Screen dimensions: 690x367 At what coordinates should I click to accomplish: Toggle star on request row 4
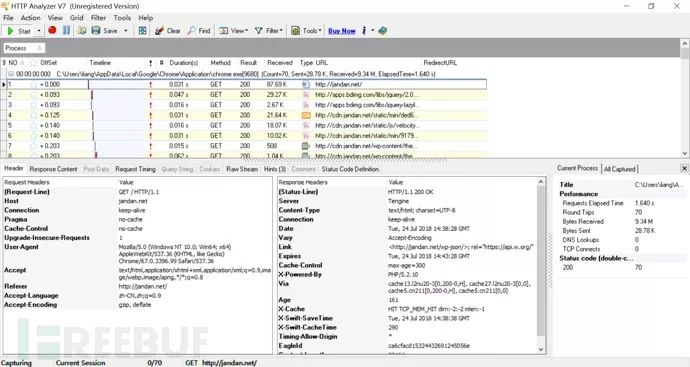coord(33,115)
